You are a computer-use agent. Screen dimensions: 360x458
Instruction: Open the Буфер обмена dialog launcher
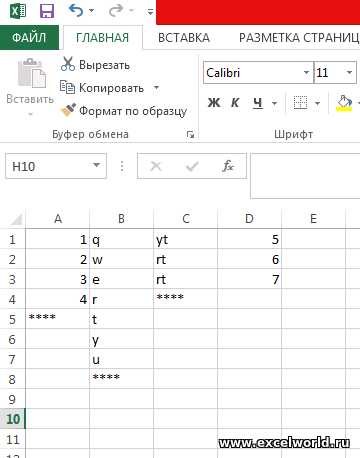(x=190, y=135)
